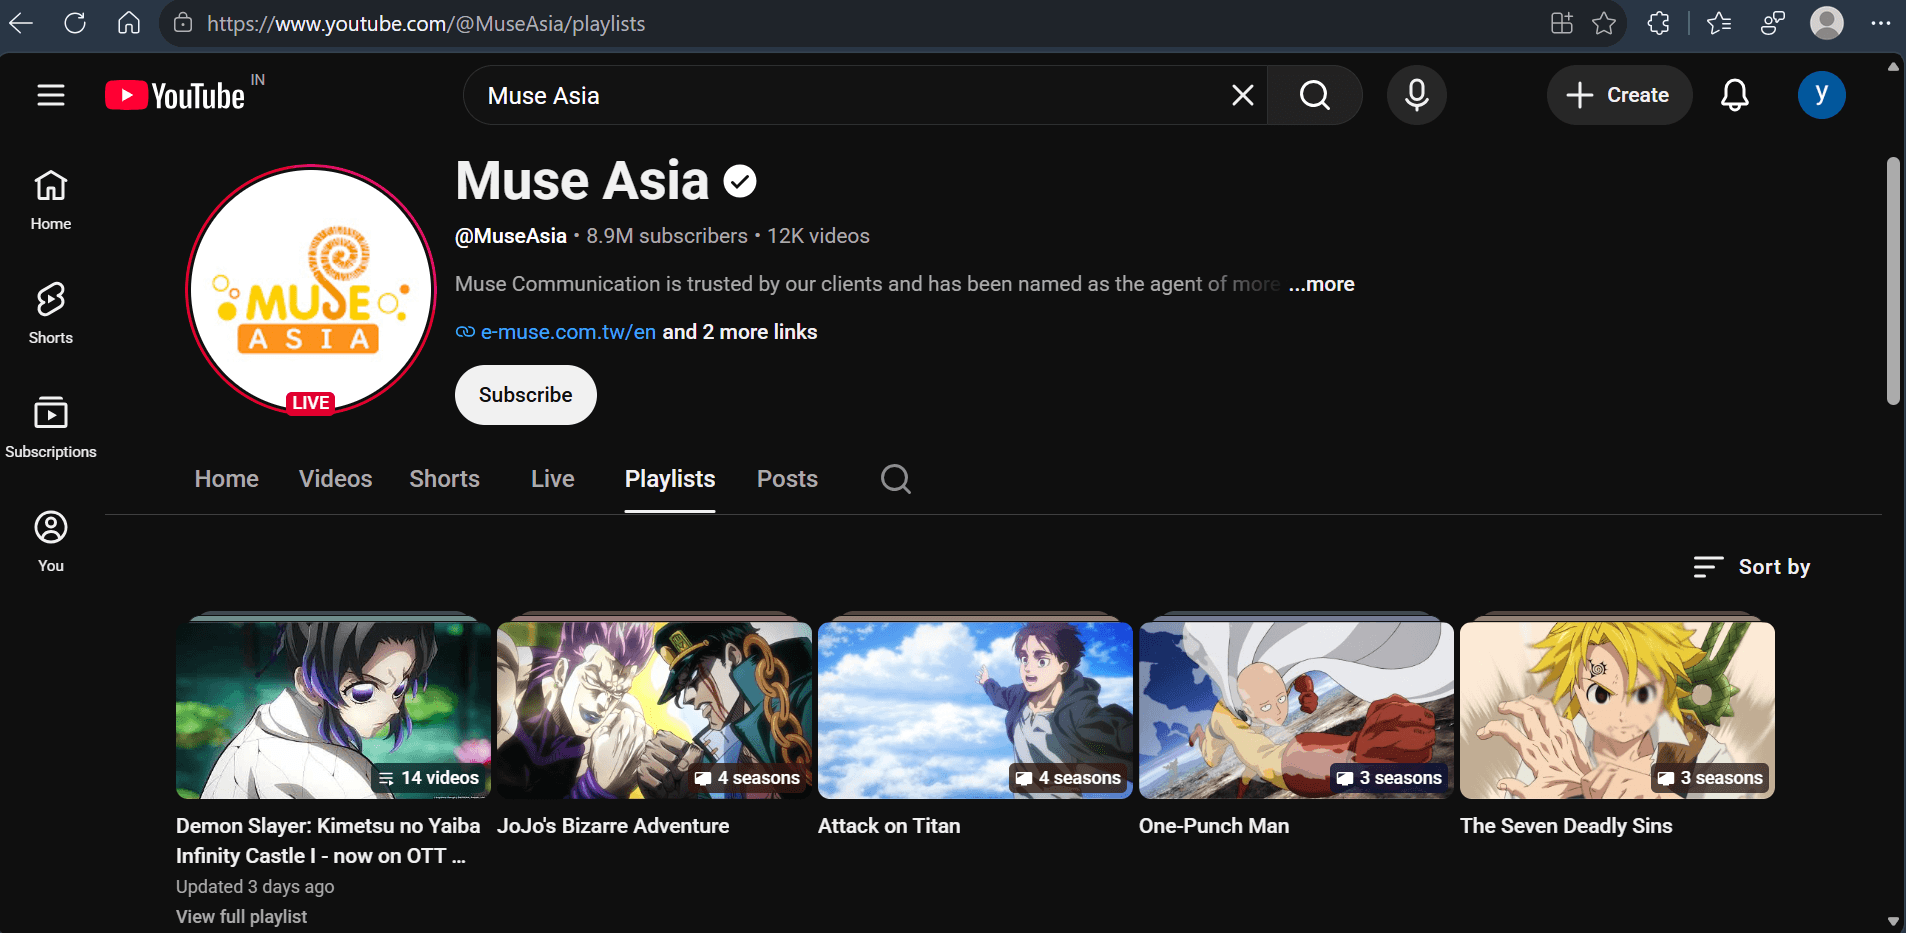Click the Demon Slayer playlist thumbnail
Viewport: 1906px width, 933px height.
click(x=333, y=710)
